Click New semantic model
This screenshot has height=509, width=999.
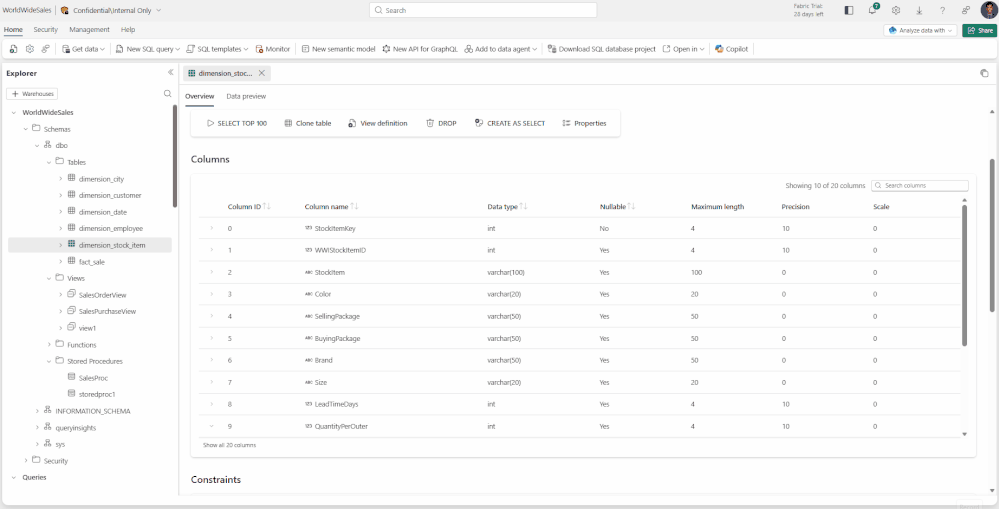coord(338,49)
